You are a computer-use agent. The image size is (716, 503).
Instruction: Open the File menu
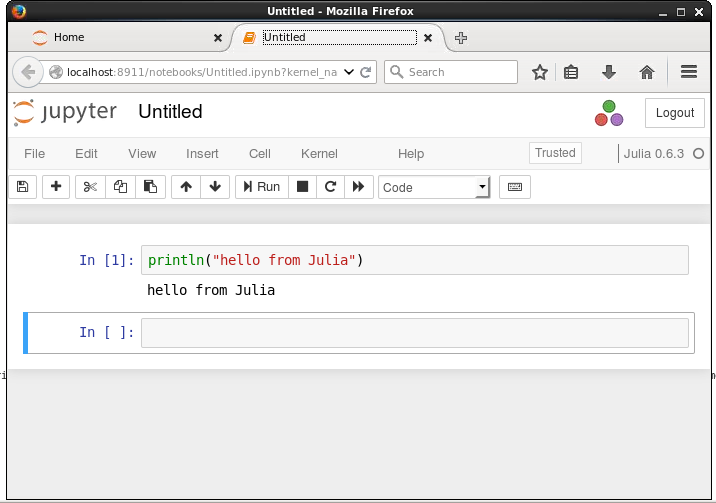pyautogui.click(x=34, y=154)
